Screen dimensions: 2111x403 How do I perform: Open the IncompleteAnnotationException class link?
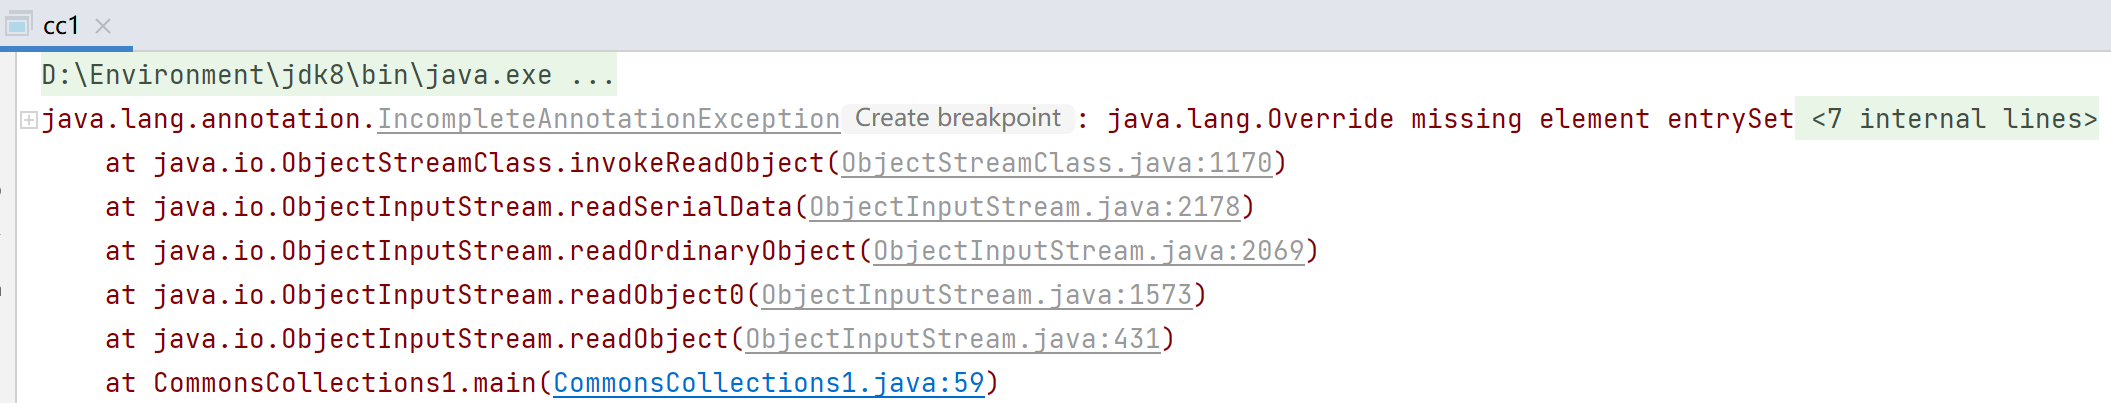pyautogui.click(x=608, y=119)
